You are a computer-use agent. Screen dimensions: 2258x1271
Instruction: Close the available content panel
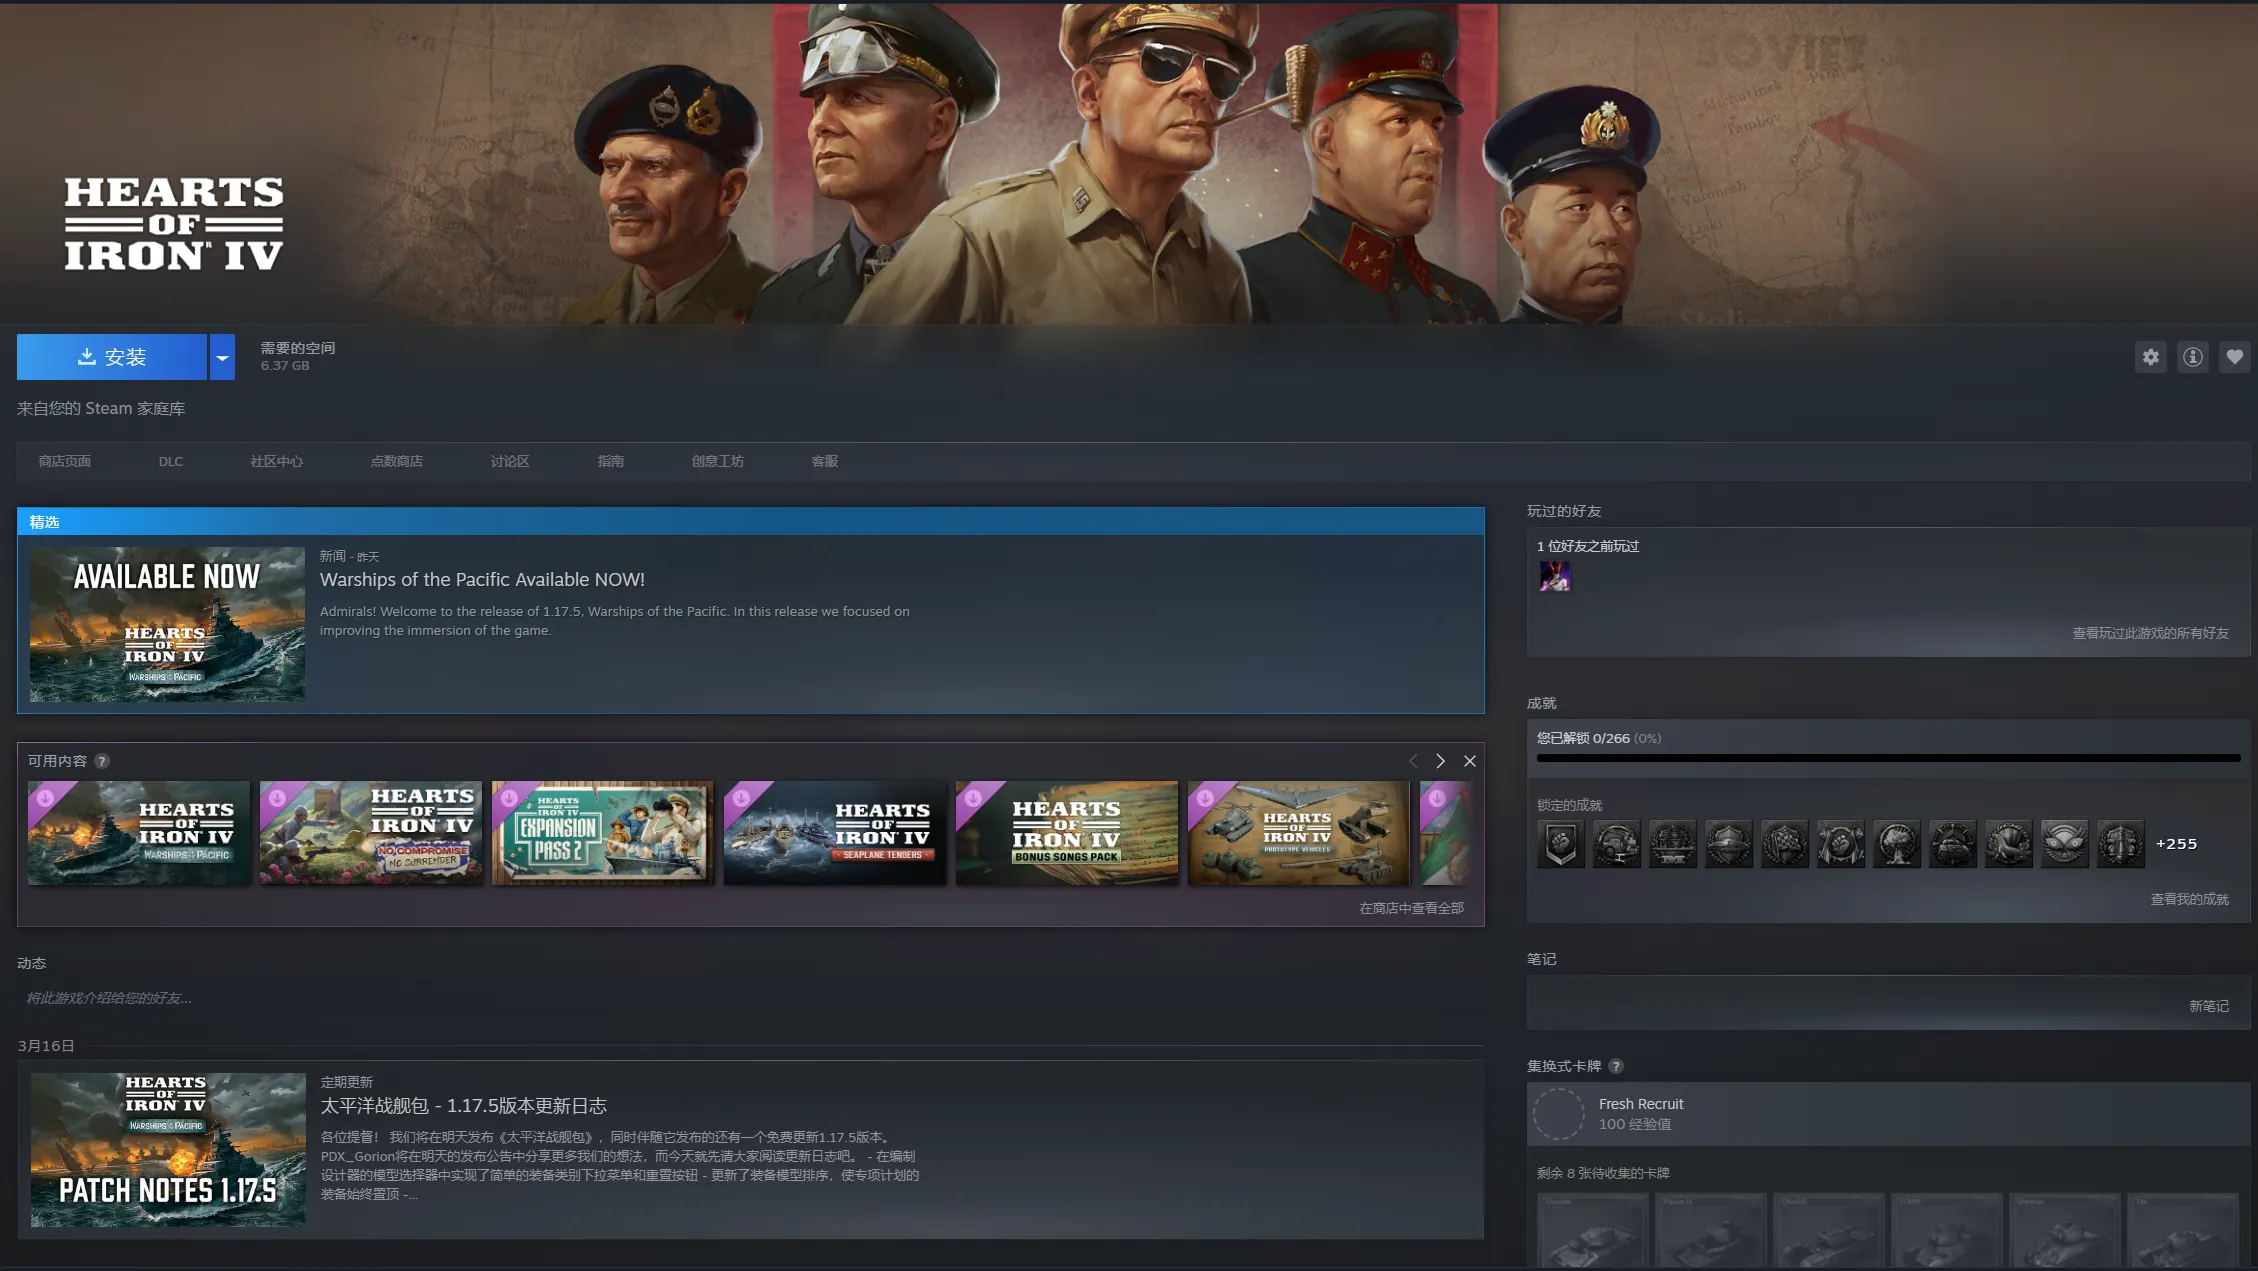[x=1470, y=761]
